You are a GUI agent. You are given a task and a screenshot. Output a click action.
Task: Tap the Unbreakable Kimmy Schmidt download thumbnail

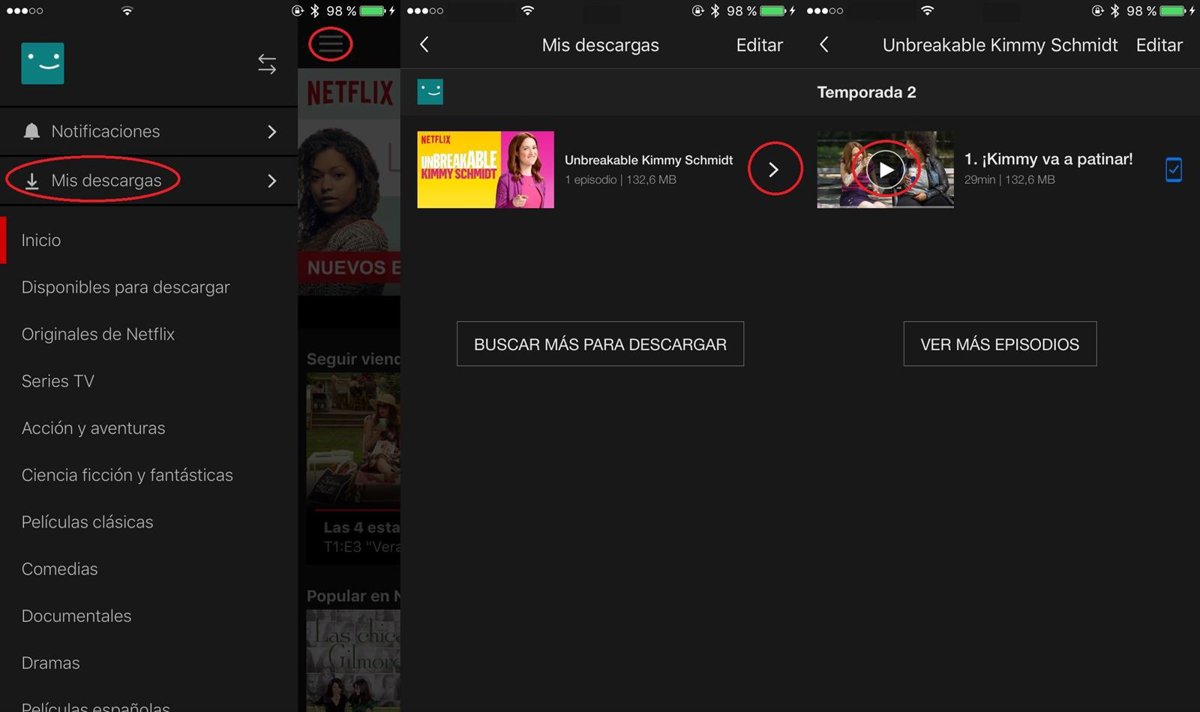tap(485, 169)
